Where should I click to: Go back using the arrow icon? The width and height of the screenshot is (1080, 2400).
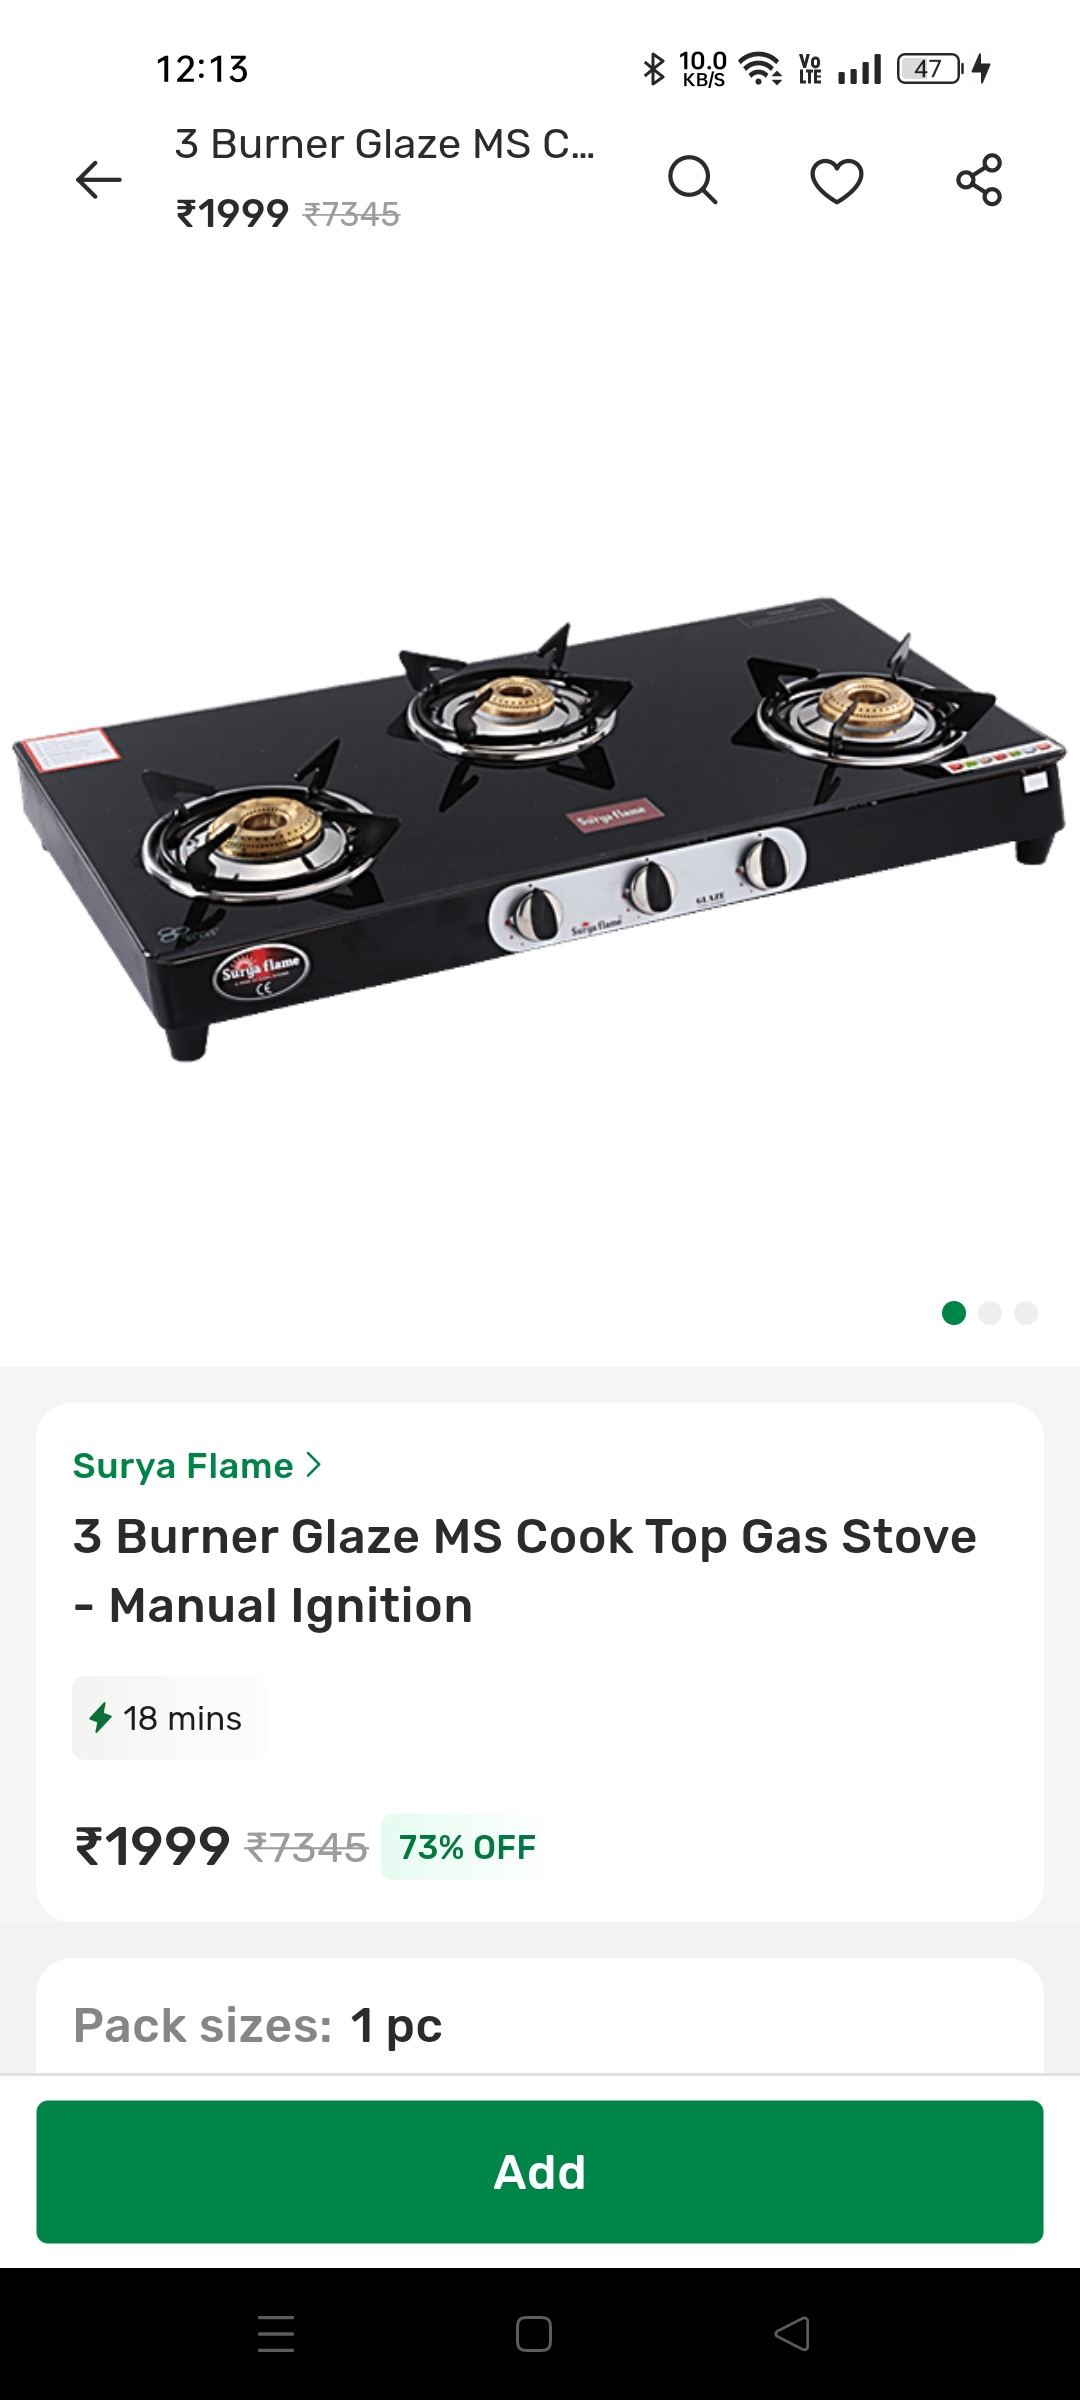[98, 180]
